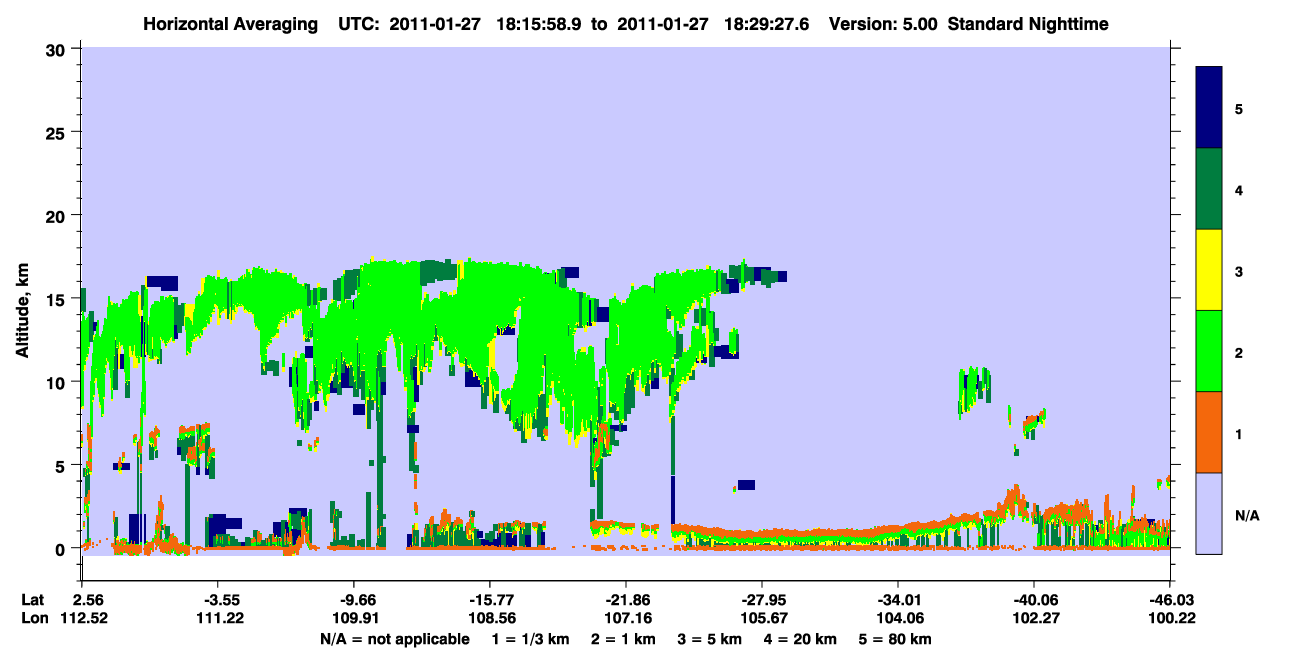Click the longitude value 109.91

click(357, 618)
